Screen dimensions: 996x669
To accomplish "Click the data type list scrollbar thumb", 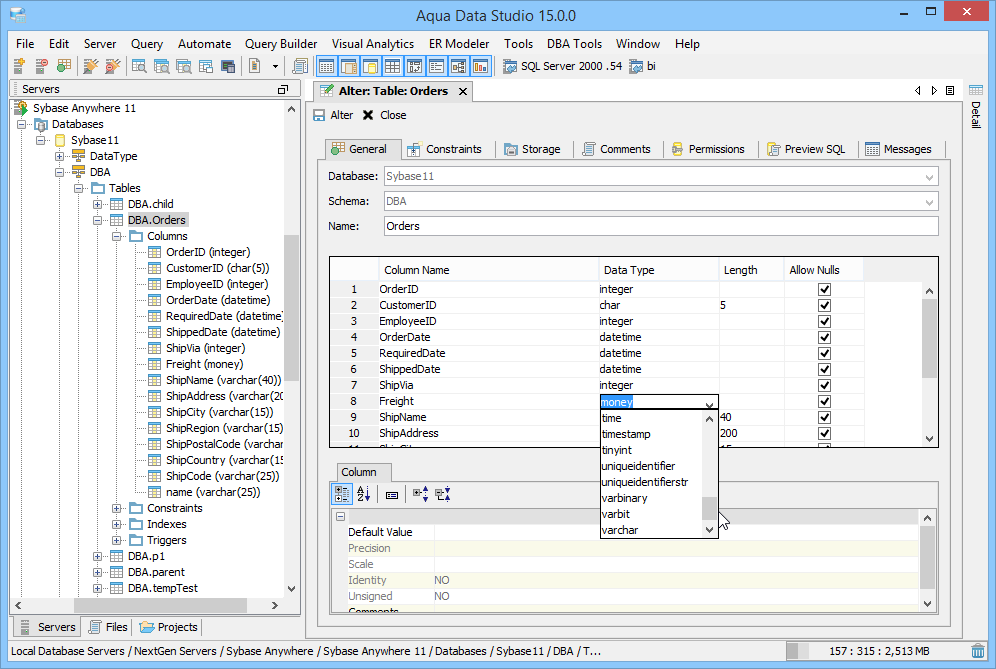I will [709, 508].
